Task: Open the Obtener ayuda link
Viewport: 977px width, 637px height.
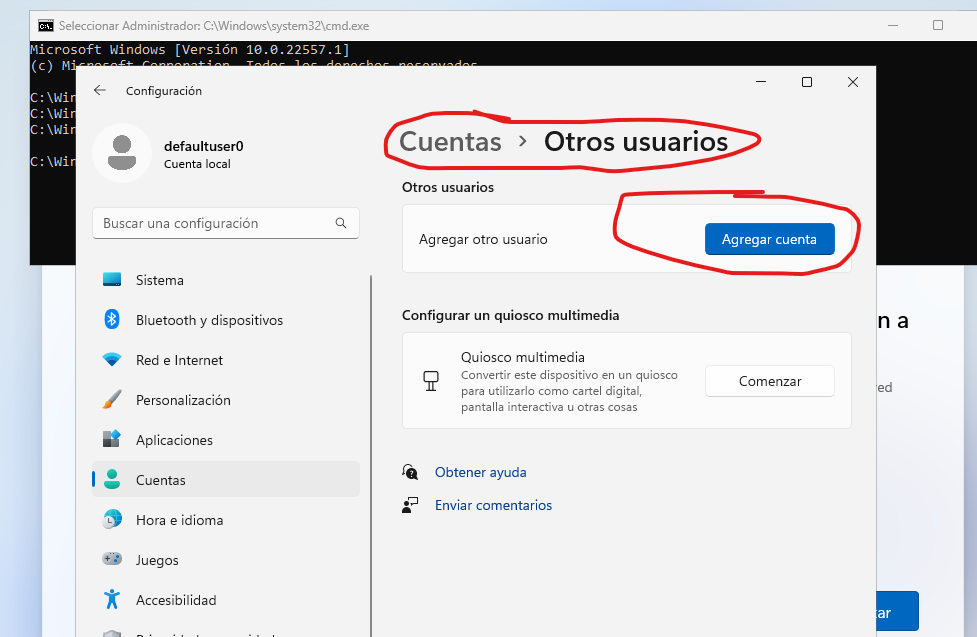Action: click(480, 472)
